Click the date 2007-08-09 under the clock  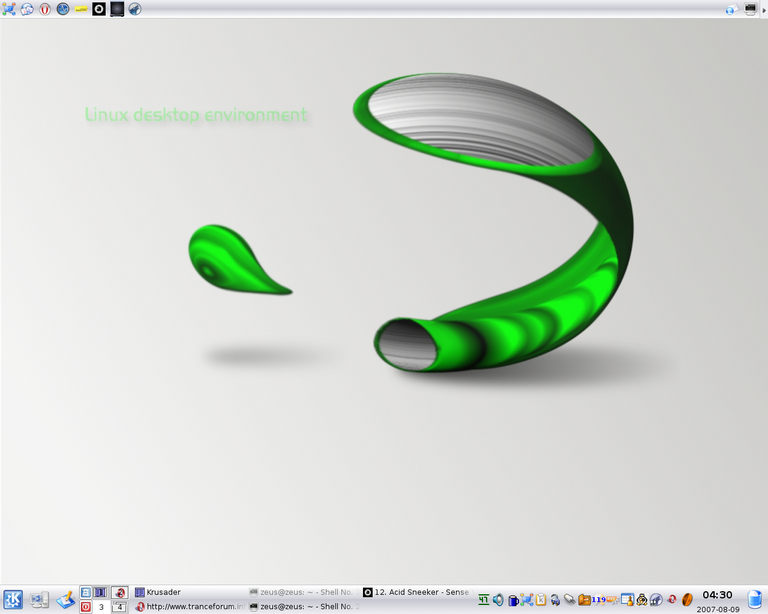coord(718,608)
